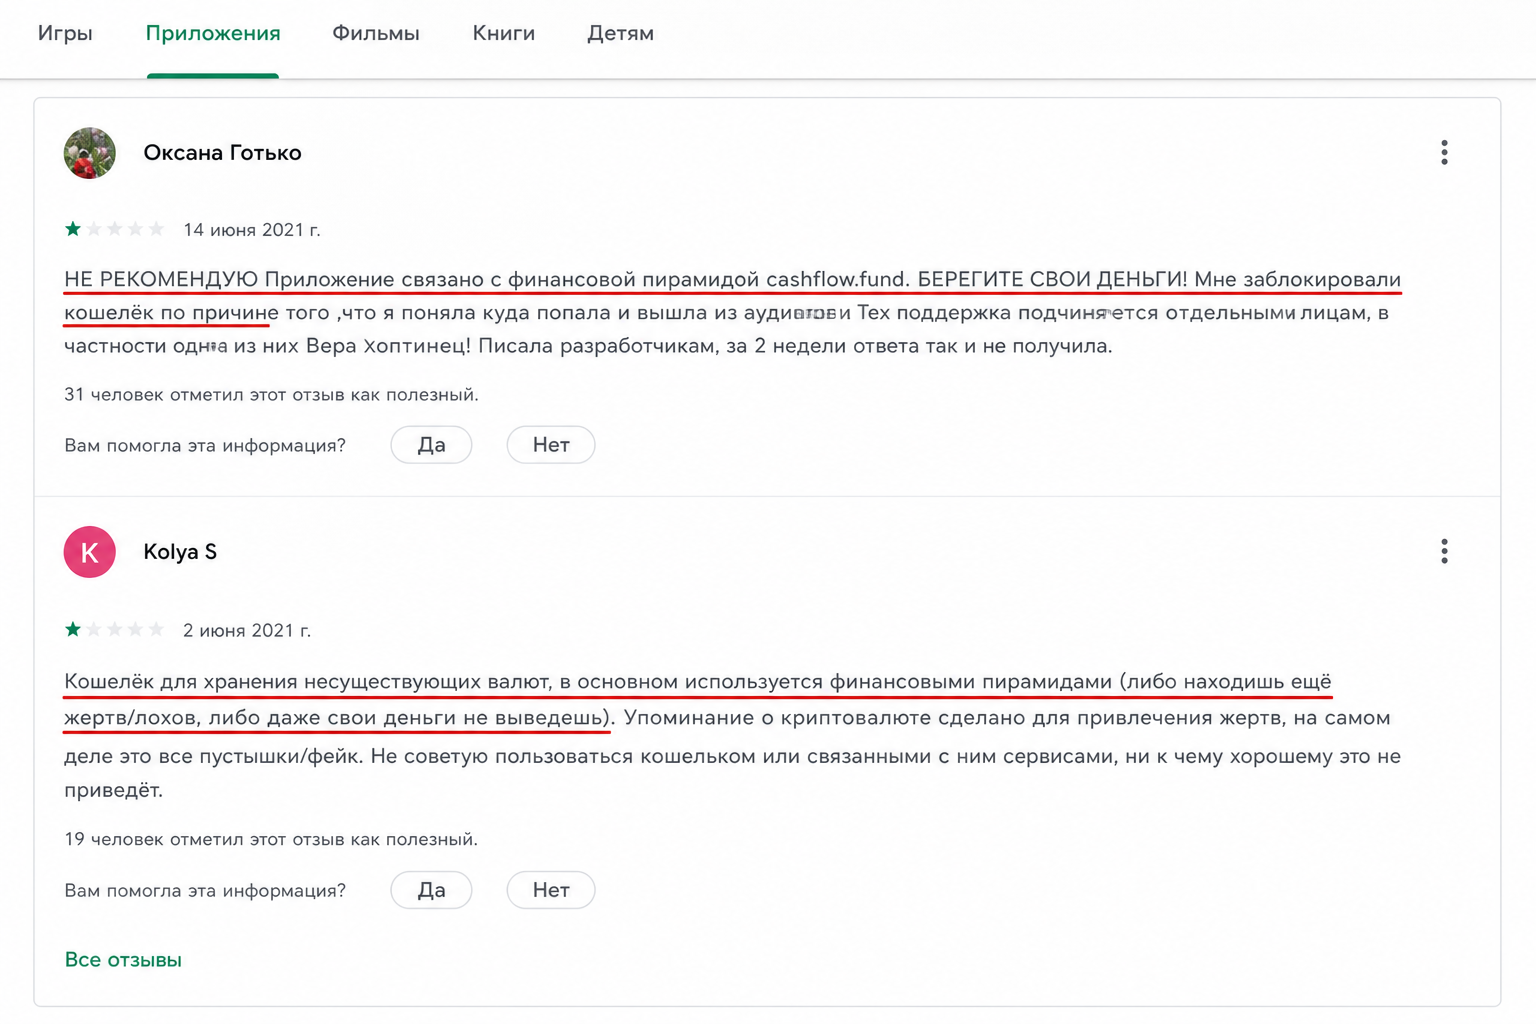Mark Kolya S review helpful with Да
Screen dimensions: 1536x1024
[x=431, y=890]
